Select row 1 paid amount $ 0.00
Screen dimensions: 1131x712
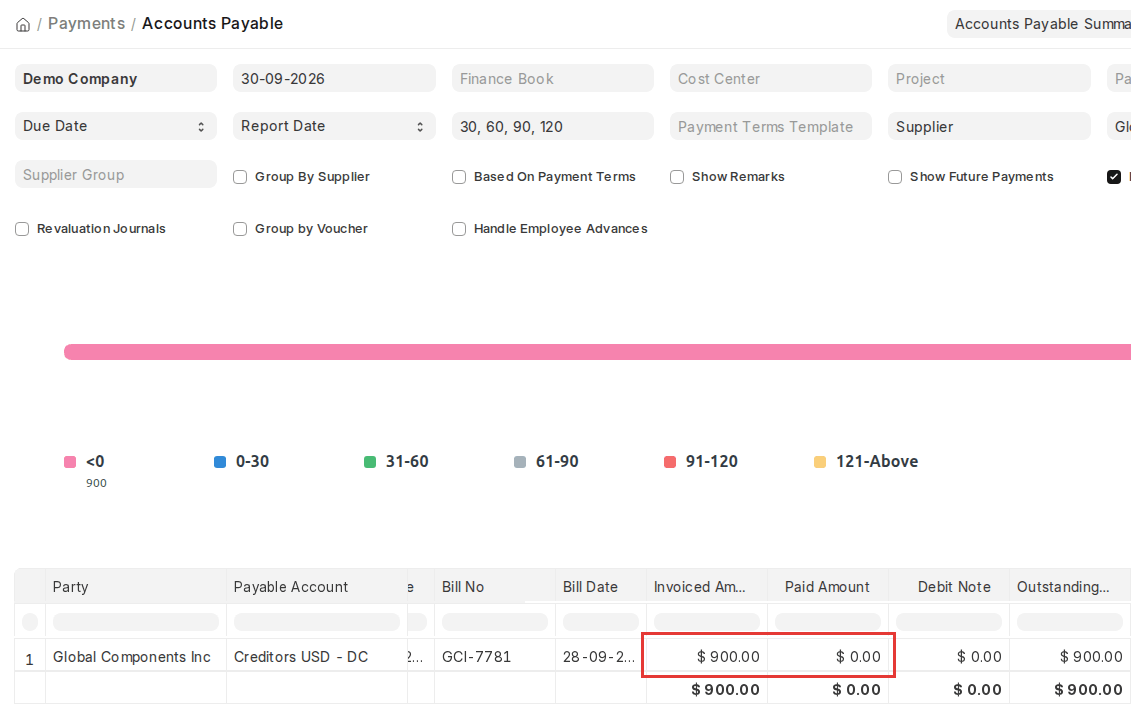(x=828, y=656)
